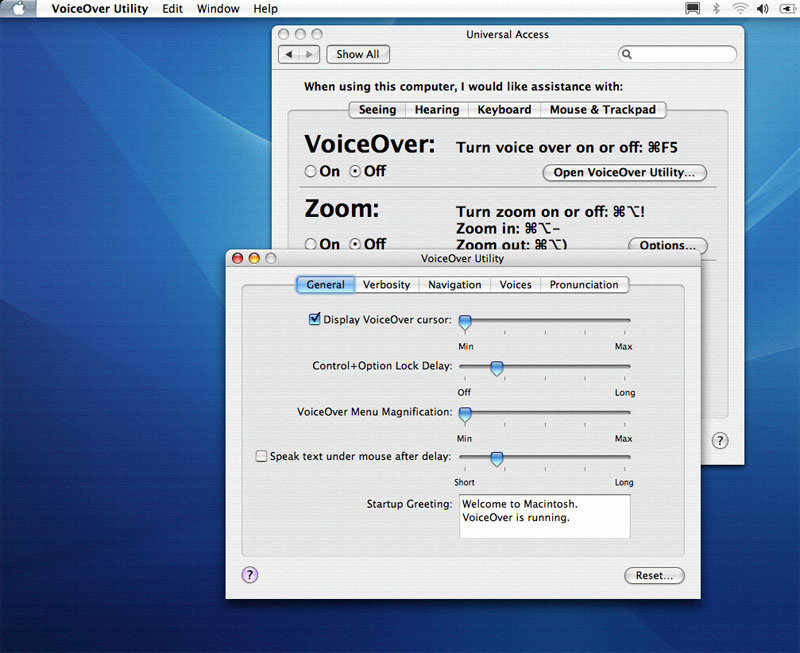The image size is (800, 653).
Task: Click the Show All button
Action: pos(358,55)
